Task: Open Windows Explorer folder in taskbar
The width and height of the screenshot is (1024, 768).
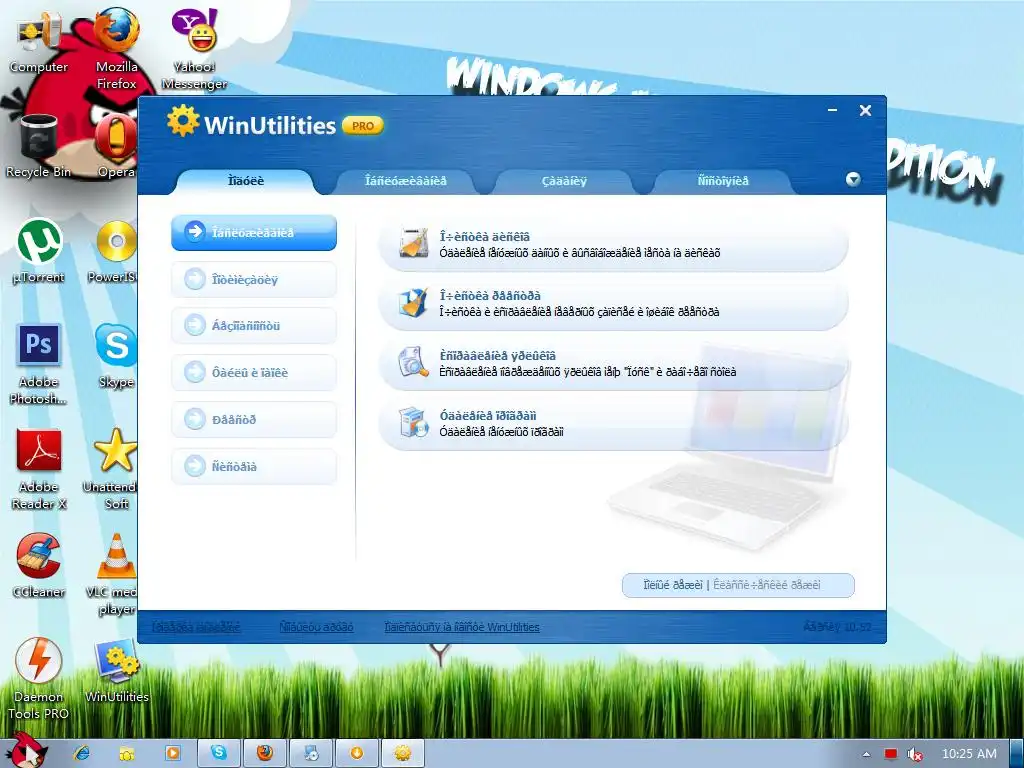Action: tap(127, 753)
